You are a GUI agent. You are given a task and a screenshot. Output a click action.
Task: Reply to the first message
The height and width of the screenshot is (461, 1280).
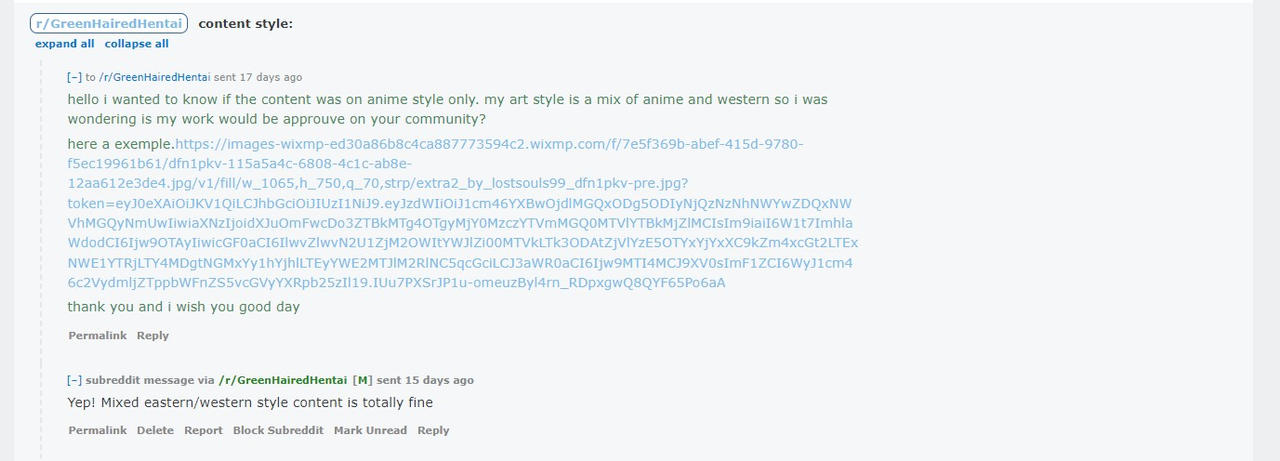point(152,336)
